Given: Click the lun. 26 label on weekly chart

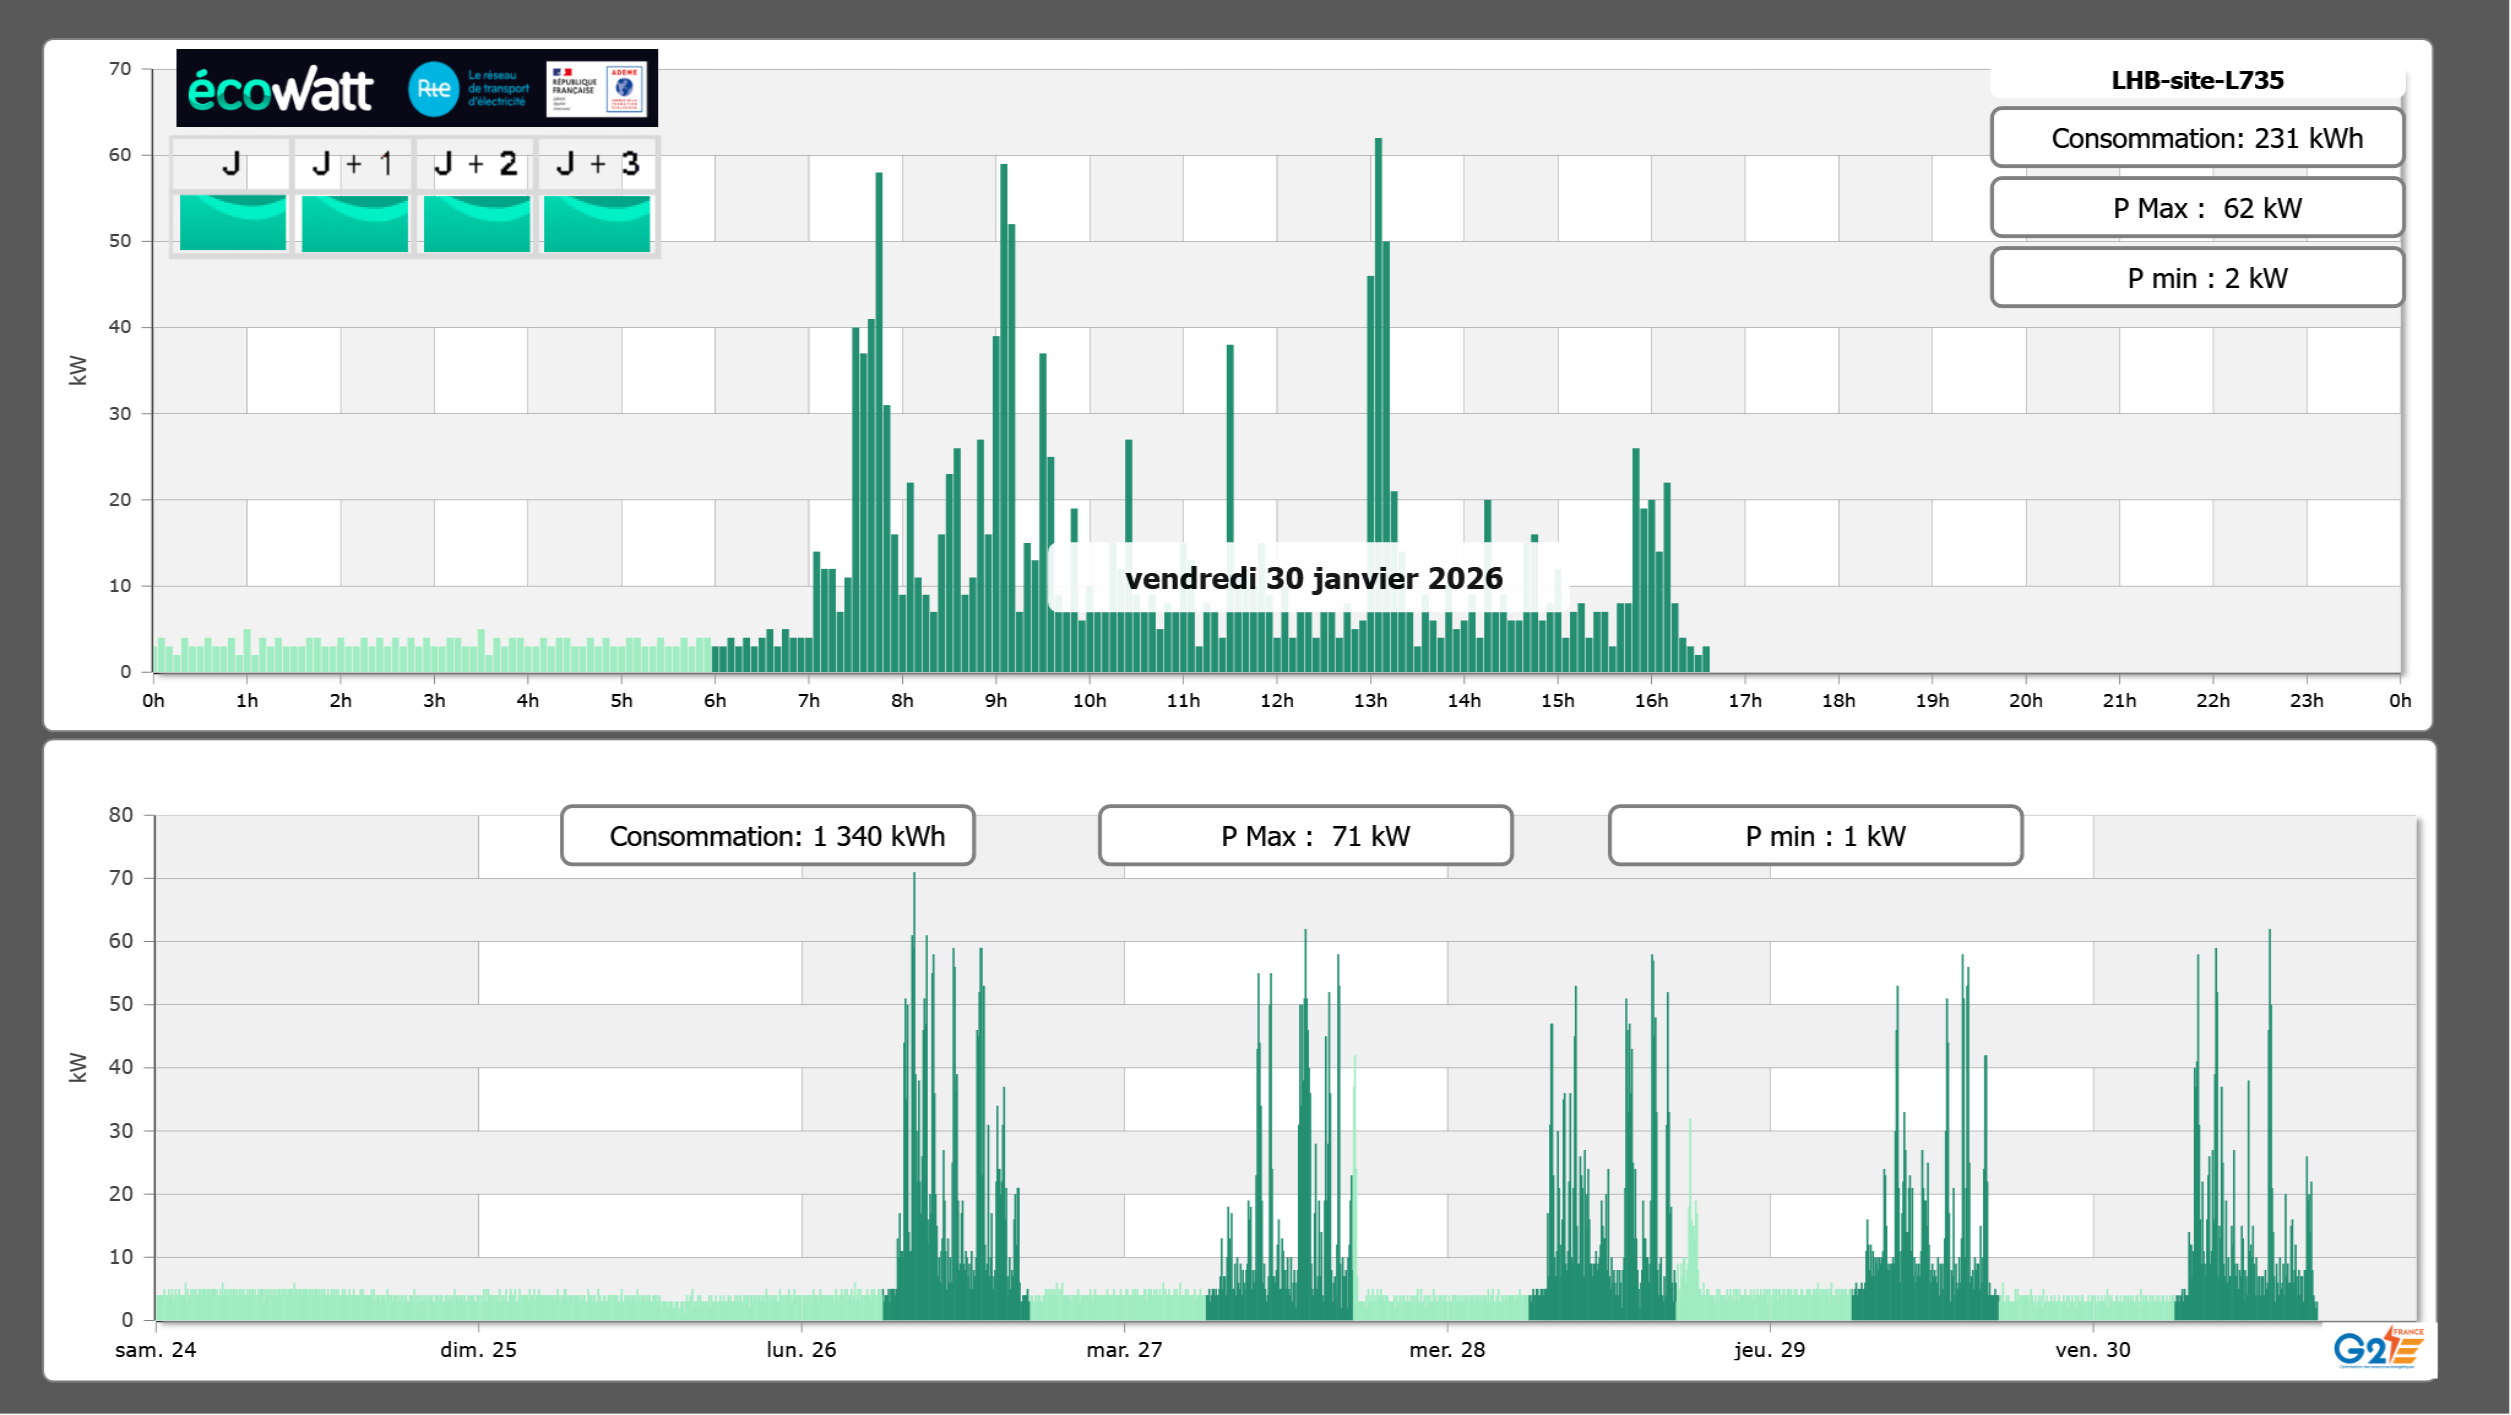Looking at the screenshot, I should 801,1350.
